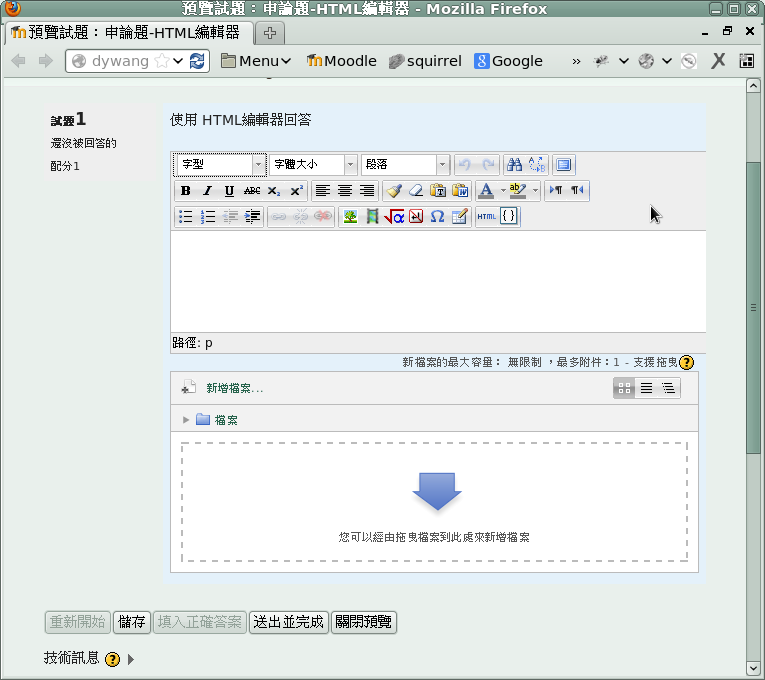The width and height of the screenshot is (765, 680).
Task: Insert an image using the picture icon
Action: [x=350, y=217]
